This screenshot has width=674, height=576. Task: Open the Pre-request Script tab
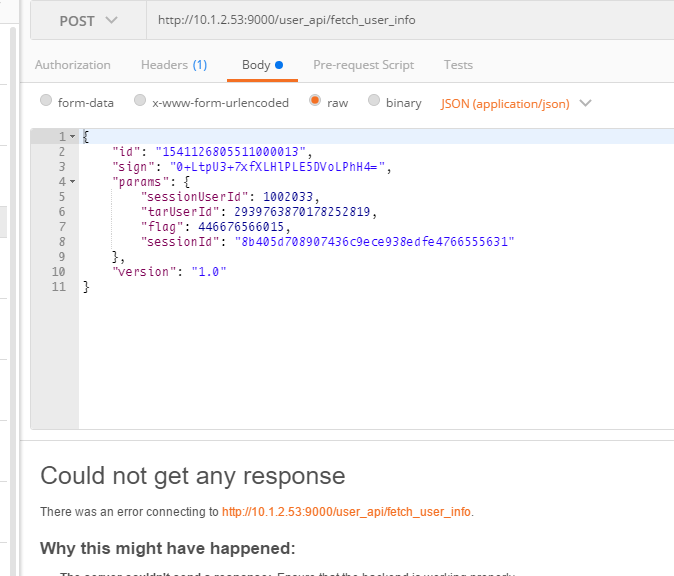[363, 65]
